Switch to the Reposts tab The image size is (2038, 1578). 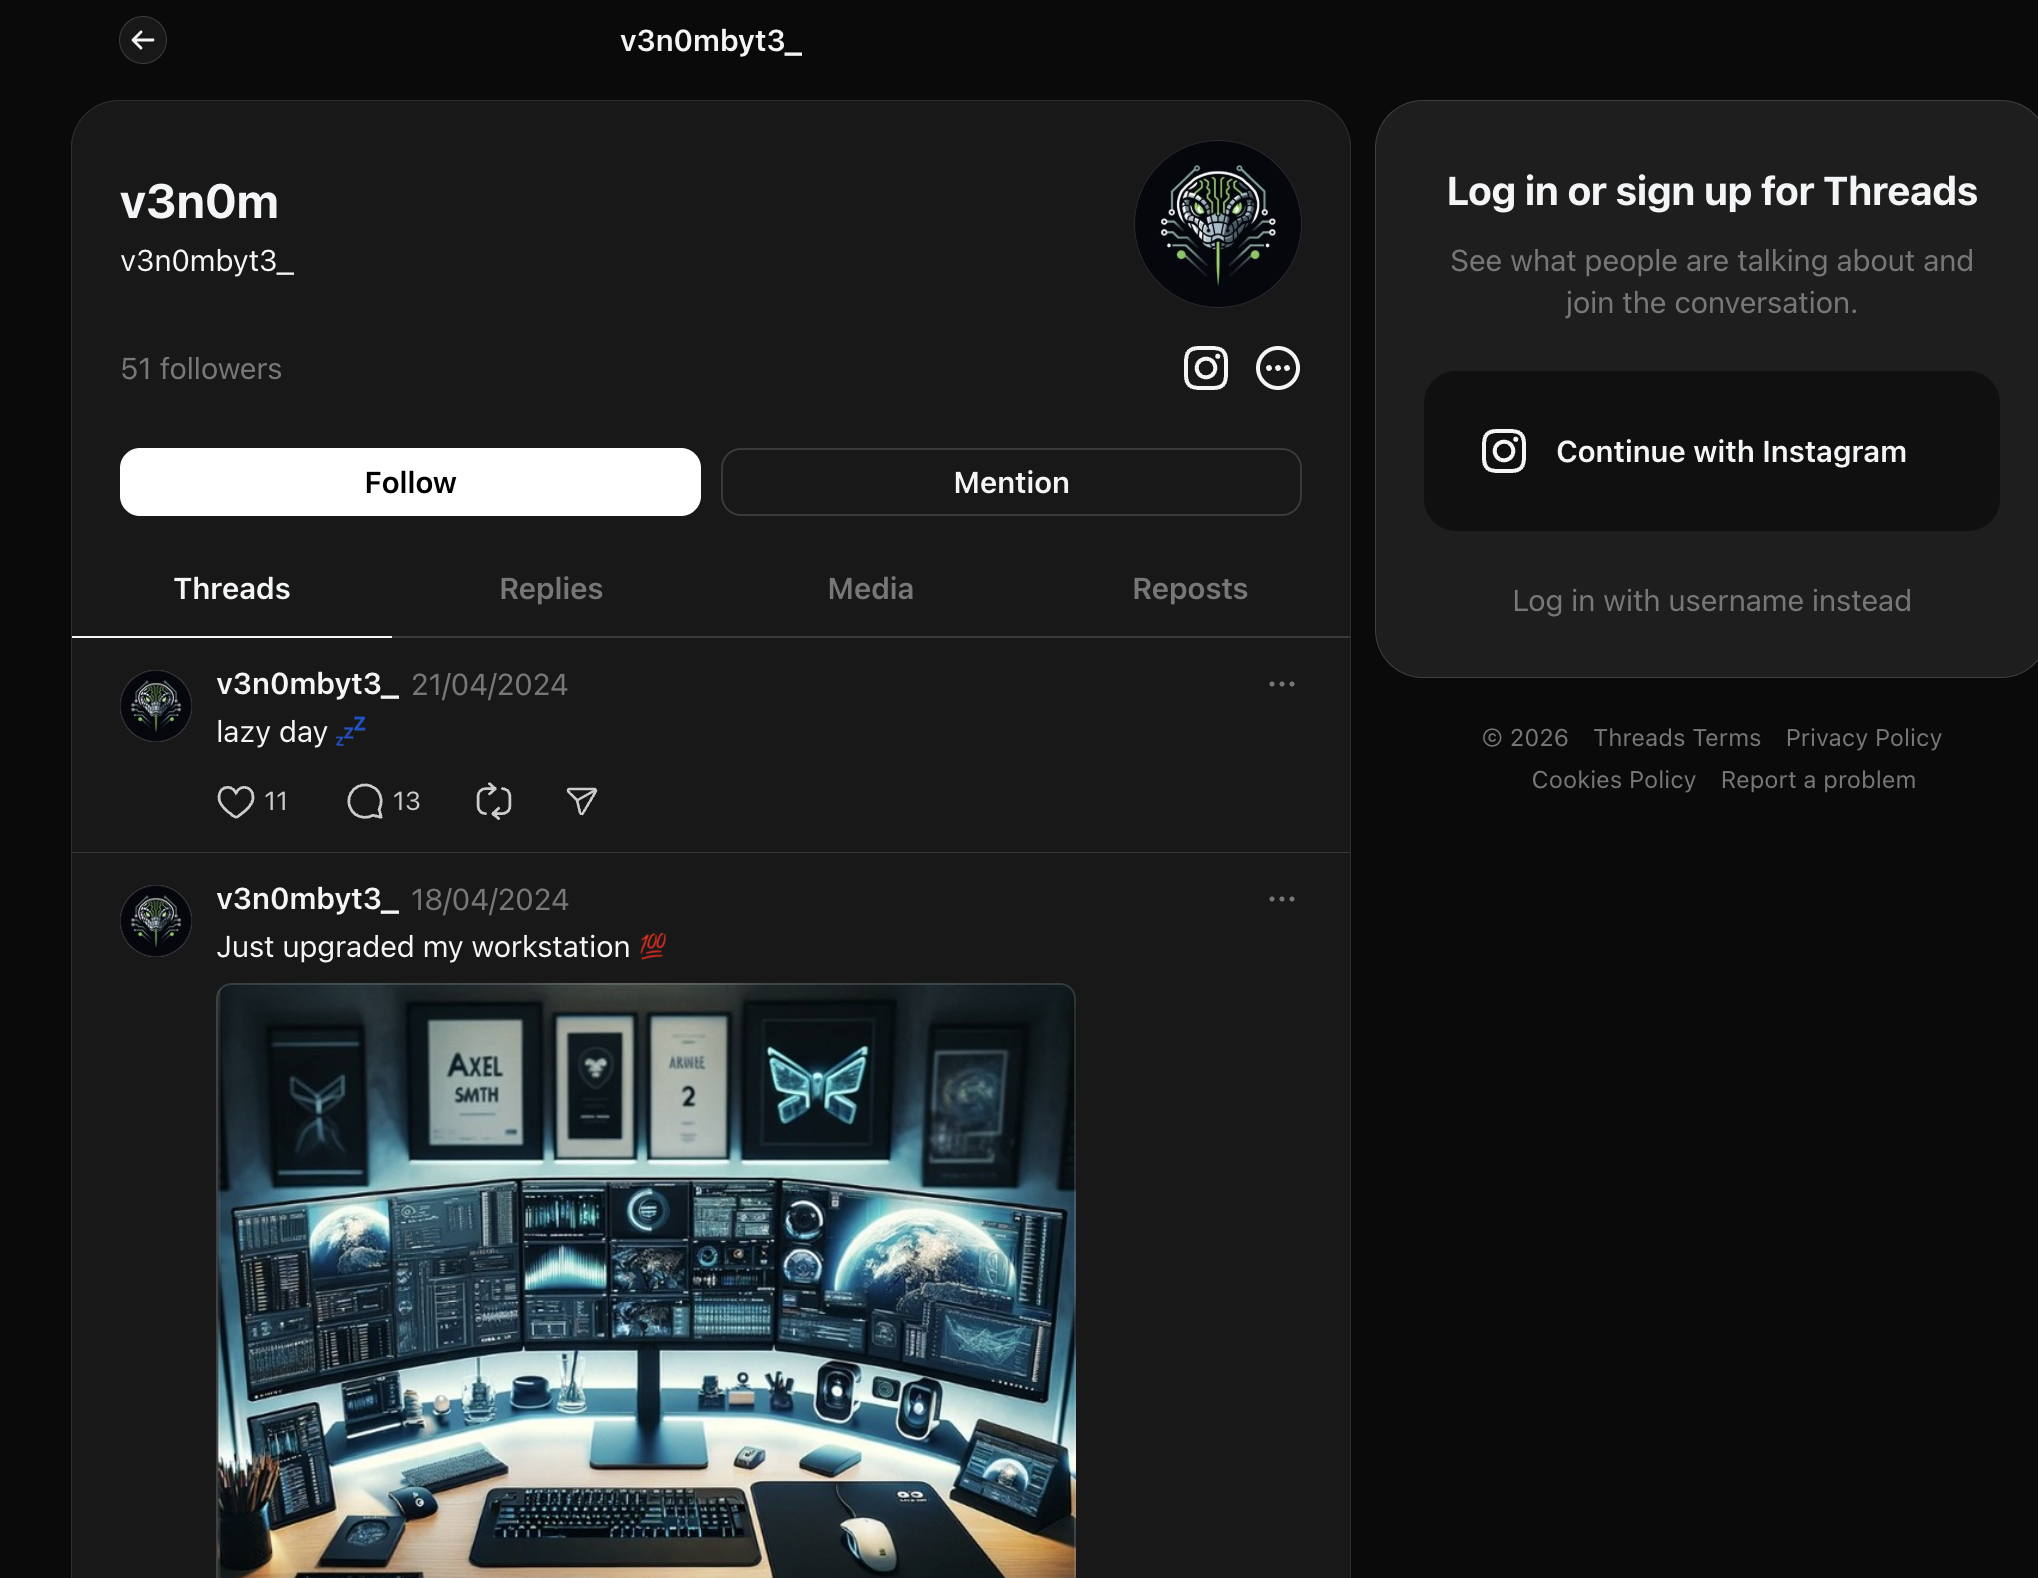[x=1190, y=589]
